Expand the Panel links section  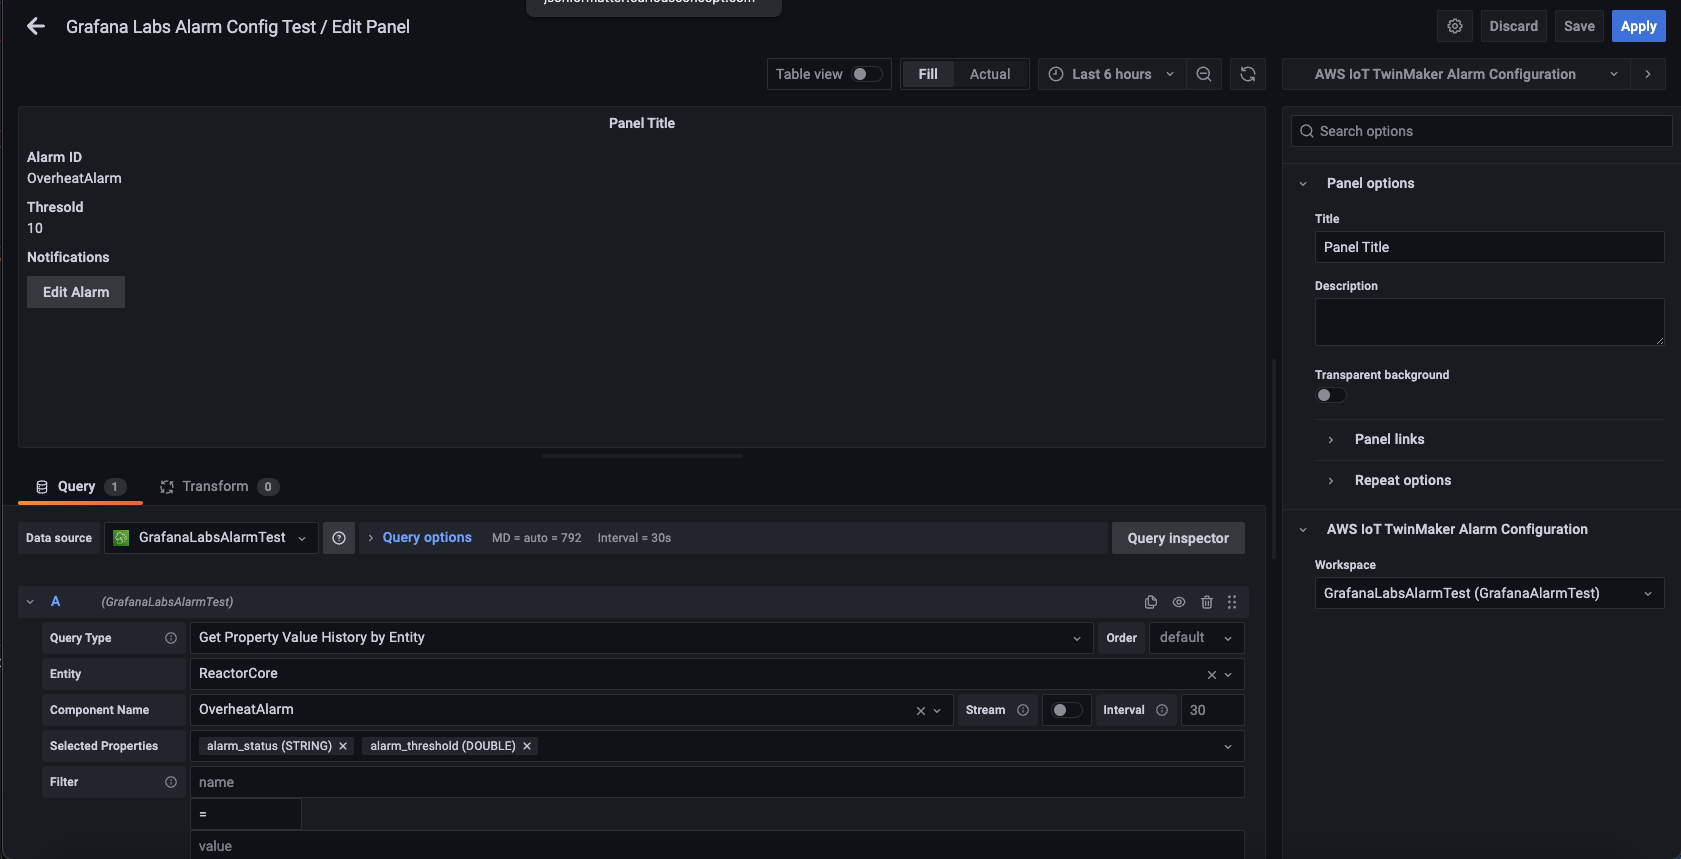[1389, 439]
